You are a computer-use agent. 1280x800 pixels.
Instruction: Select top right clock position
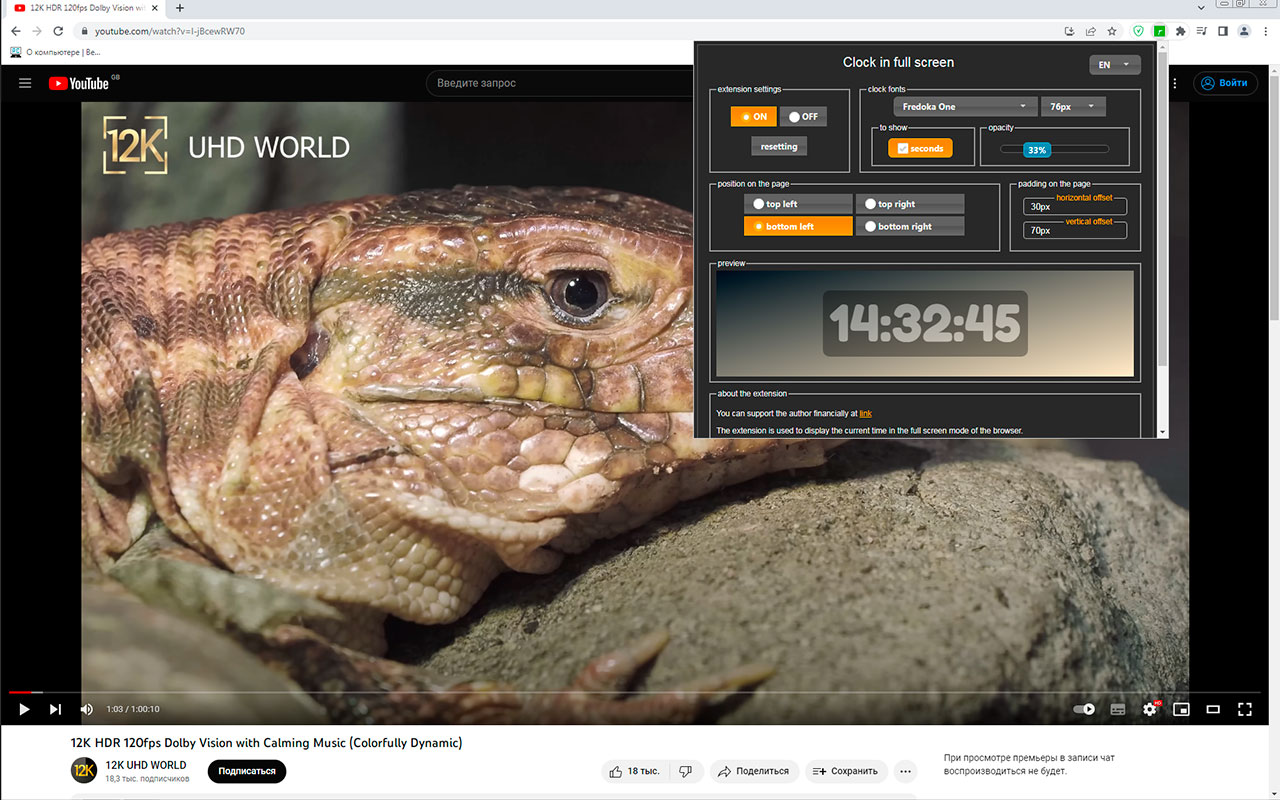point(910,204)
